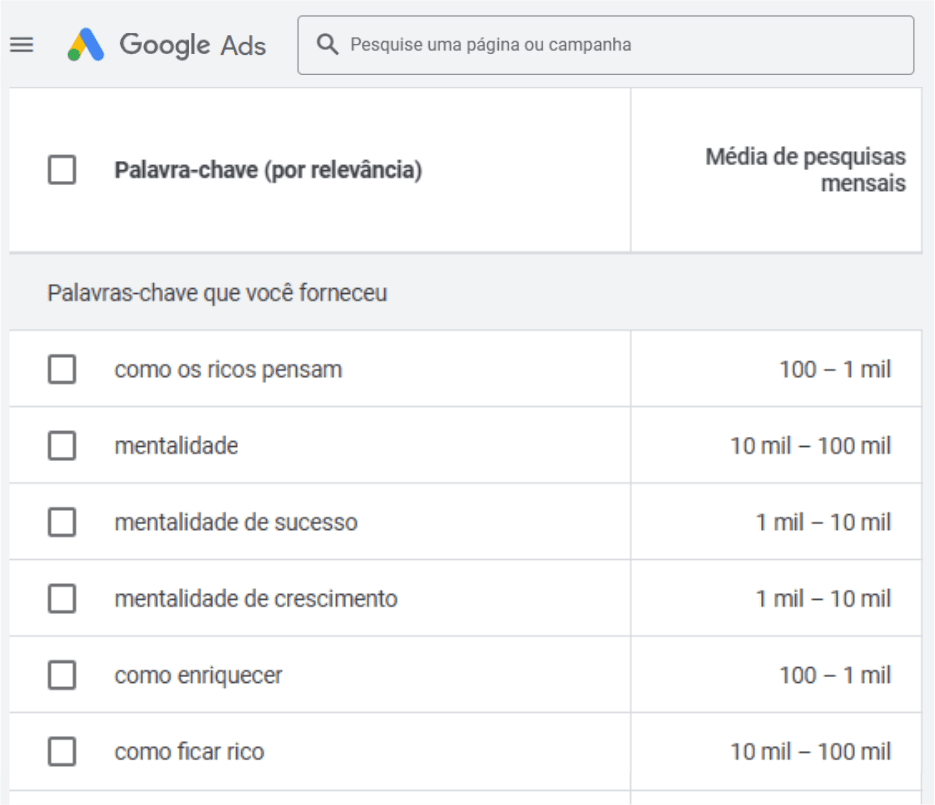935x805 pixels.
Task: Mark the 'como enriquecer' checkbox
Action: tap(62, 676)
